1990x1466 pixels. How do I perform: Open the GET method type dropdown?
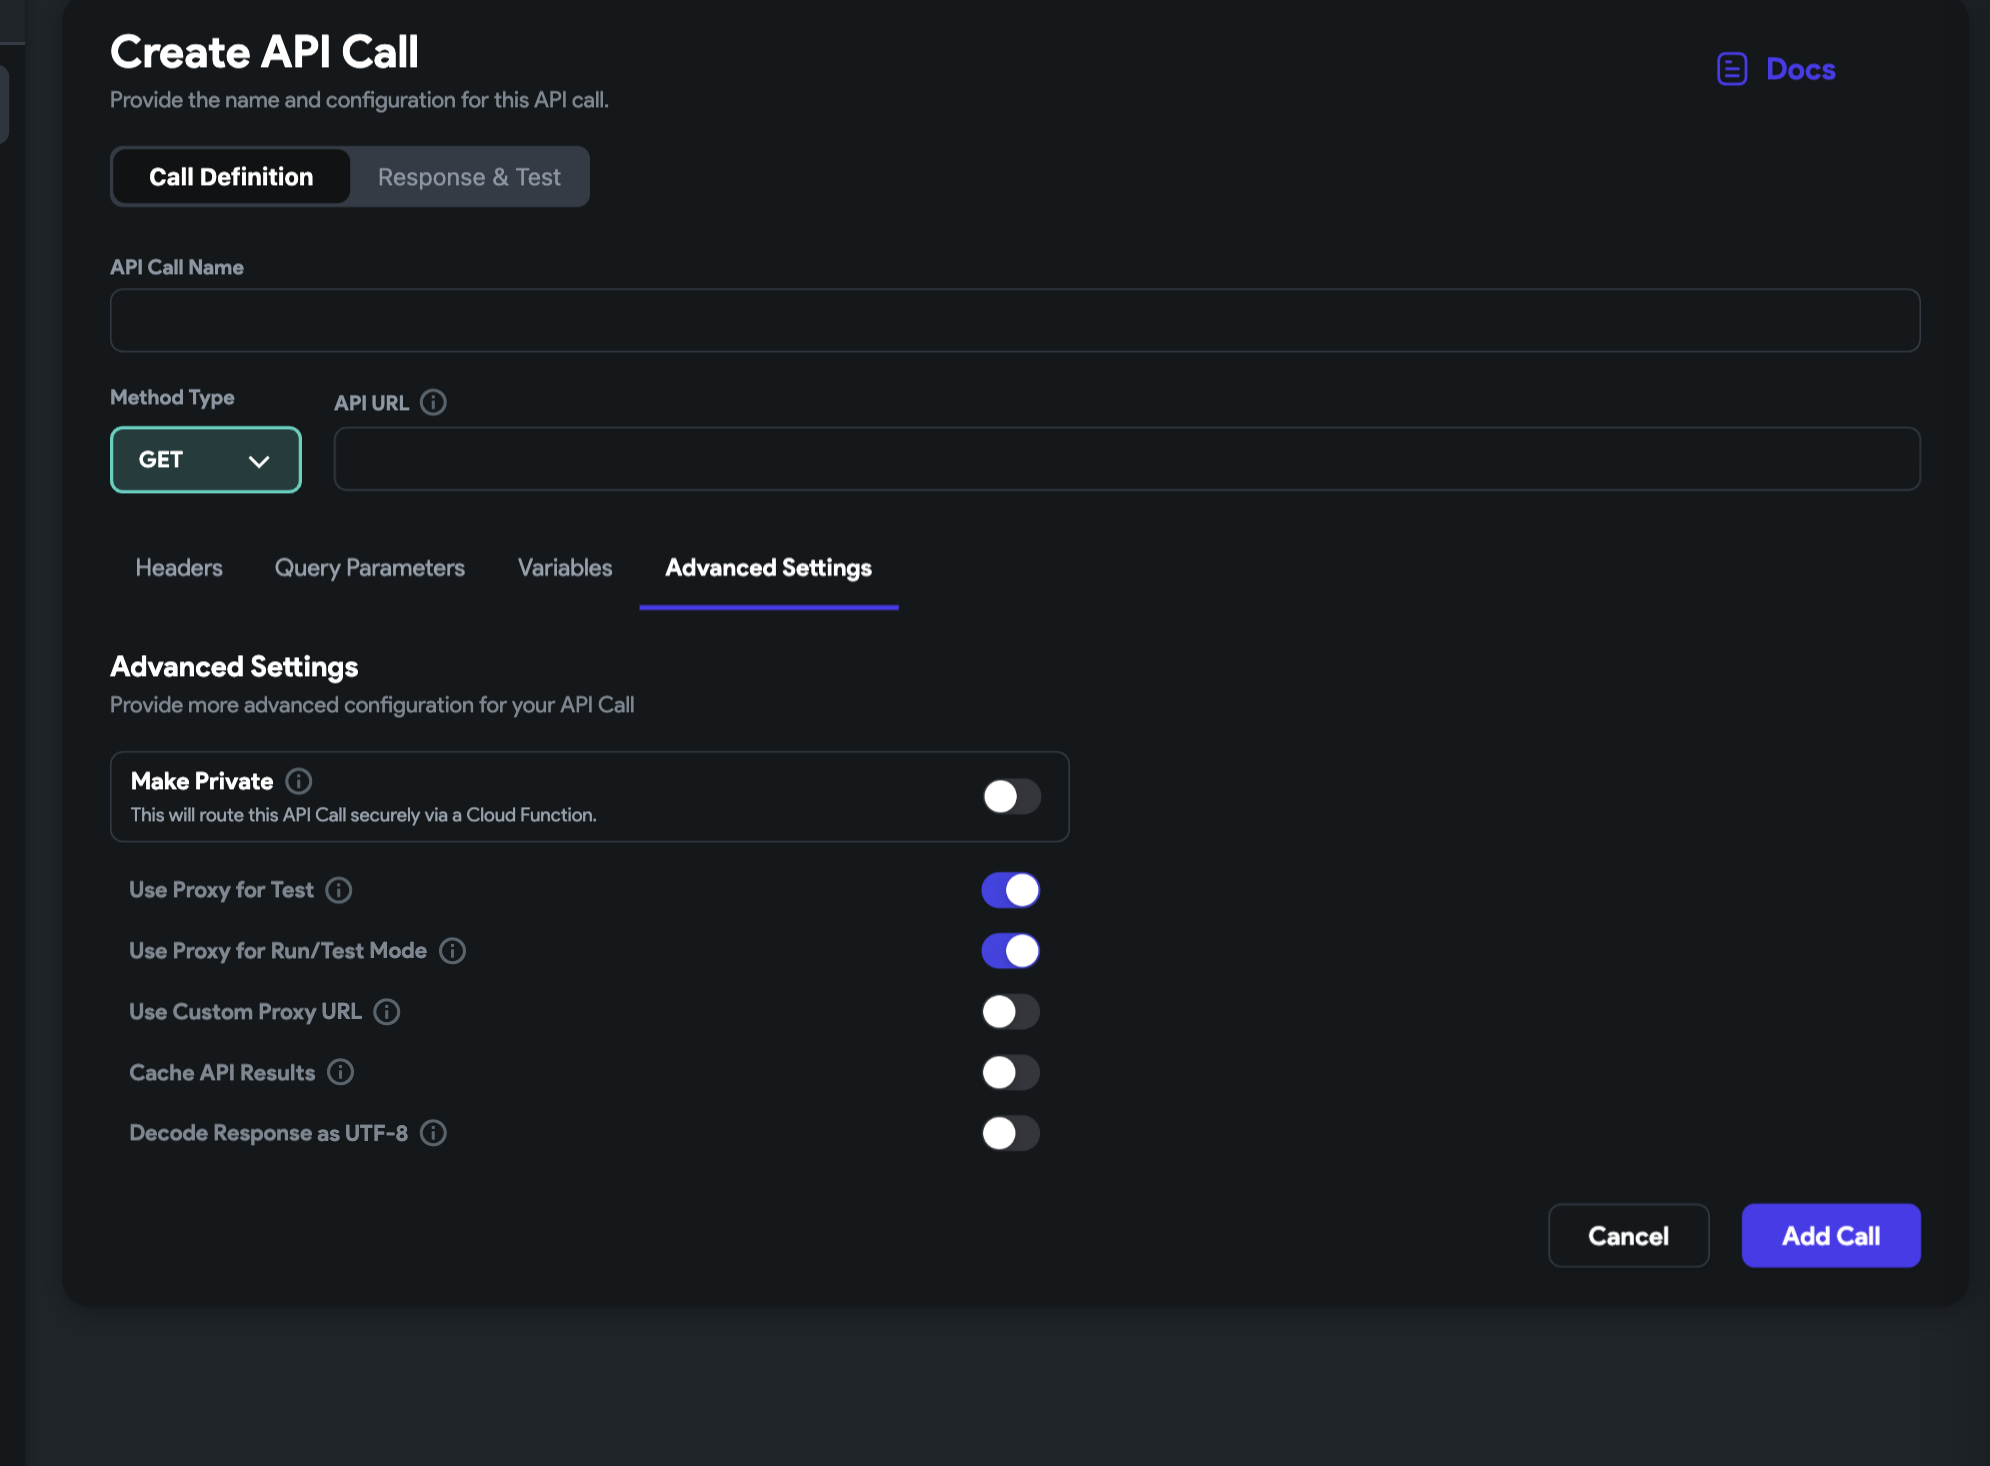[x=205, y=460]
